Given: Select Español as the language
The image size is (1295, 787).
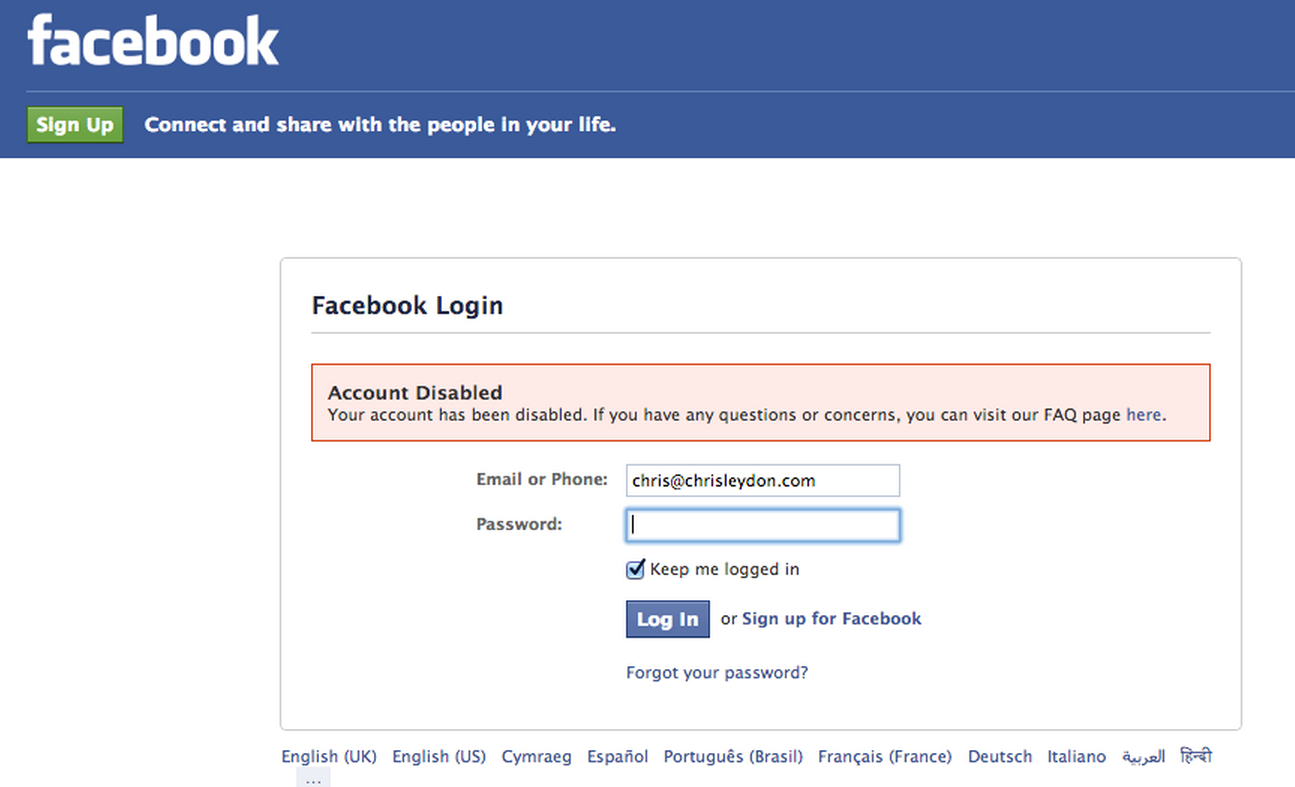Looking at the screenshot, I should (x=617, y=757).
